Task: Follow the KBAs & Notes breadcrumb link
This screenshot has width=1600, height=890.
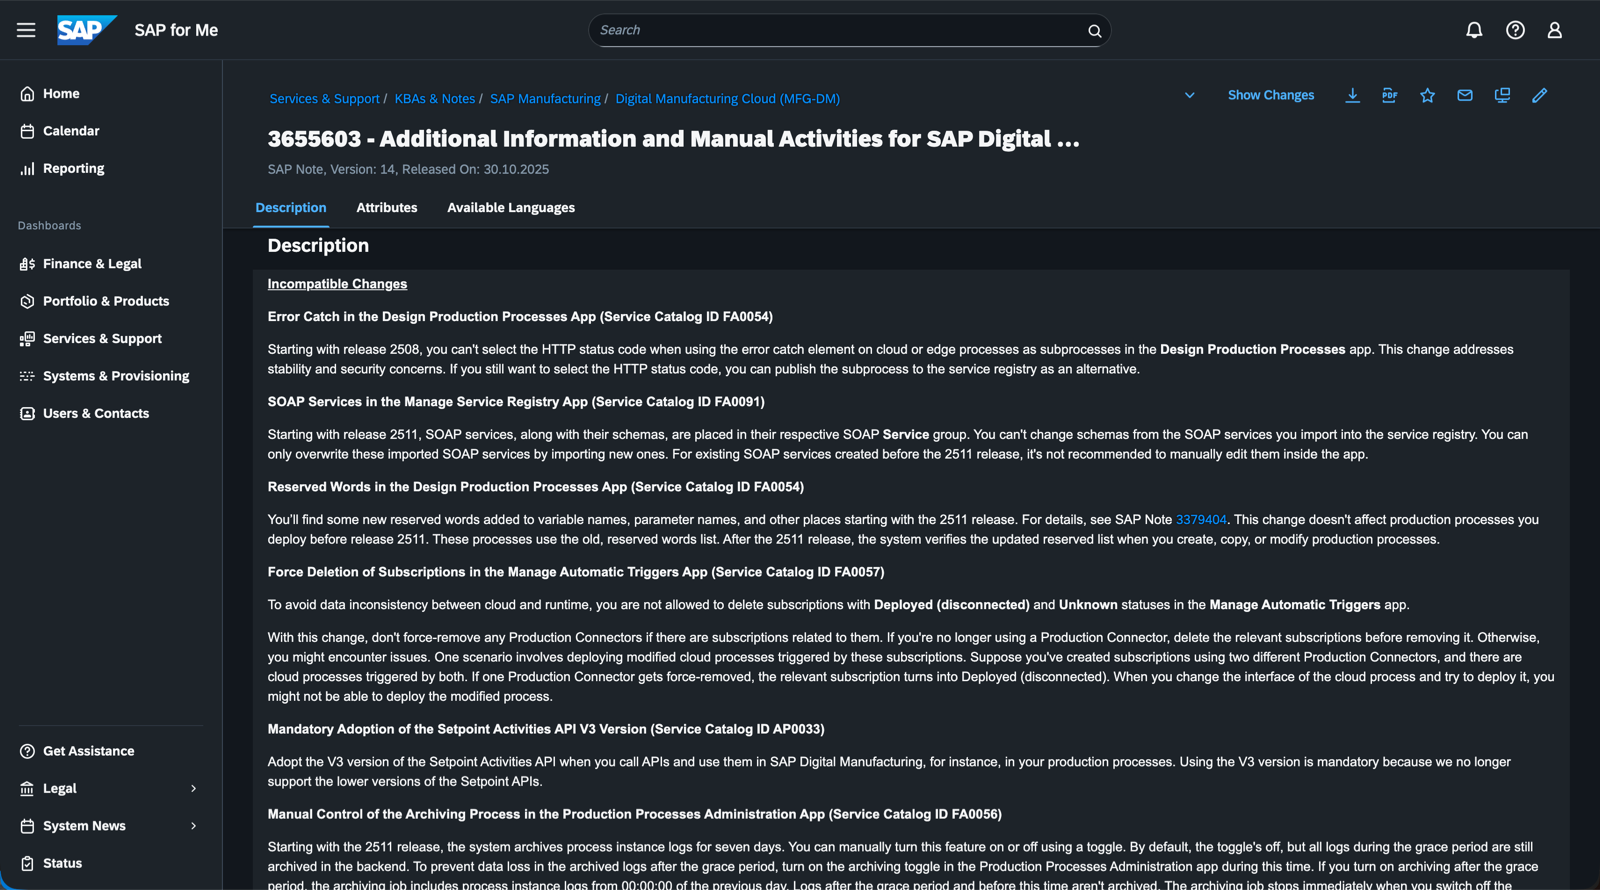Action: pyautogui.click(x=435, y=99)
